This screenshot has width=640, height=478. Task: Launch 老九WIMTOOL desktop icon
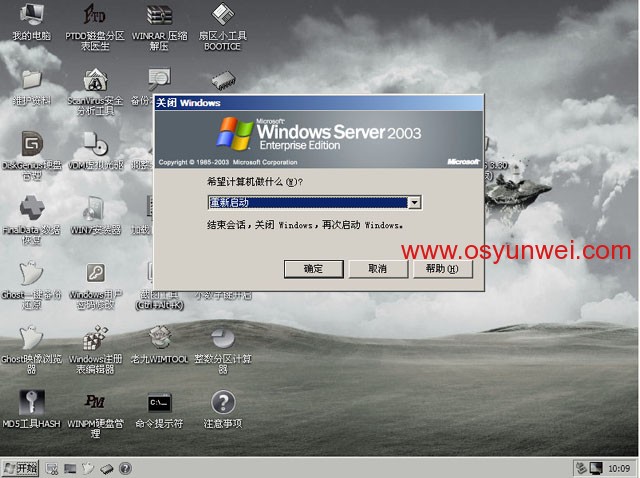coord(159,345)
